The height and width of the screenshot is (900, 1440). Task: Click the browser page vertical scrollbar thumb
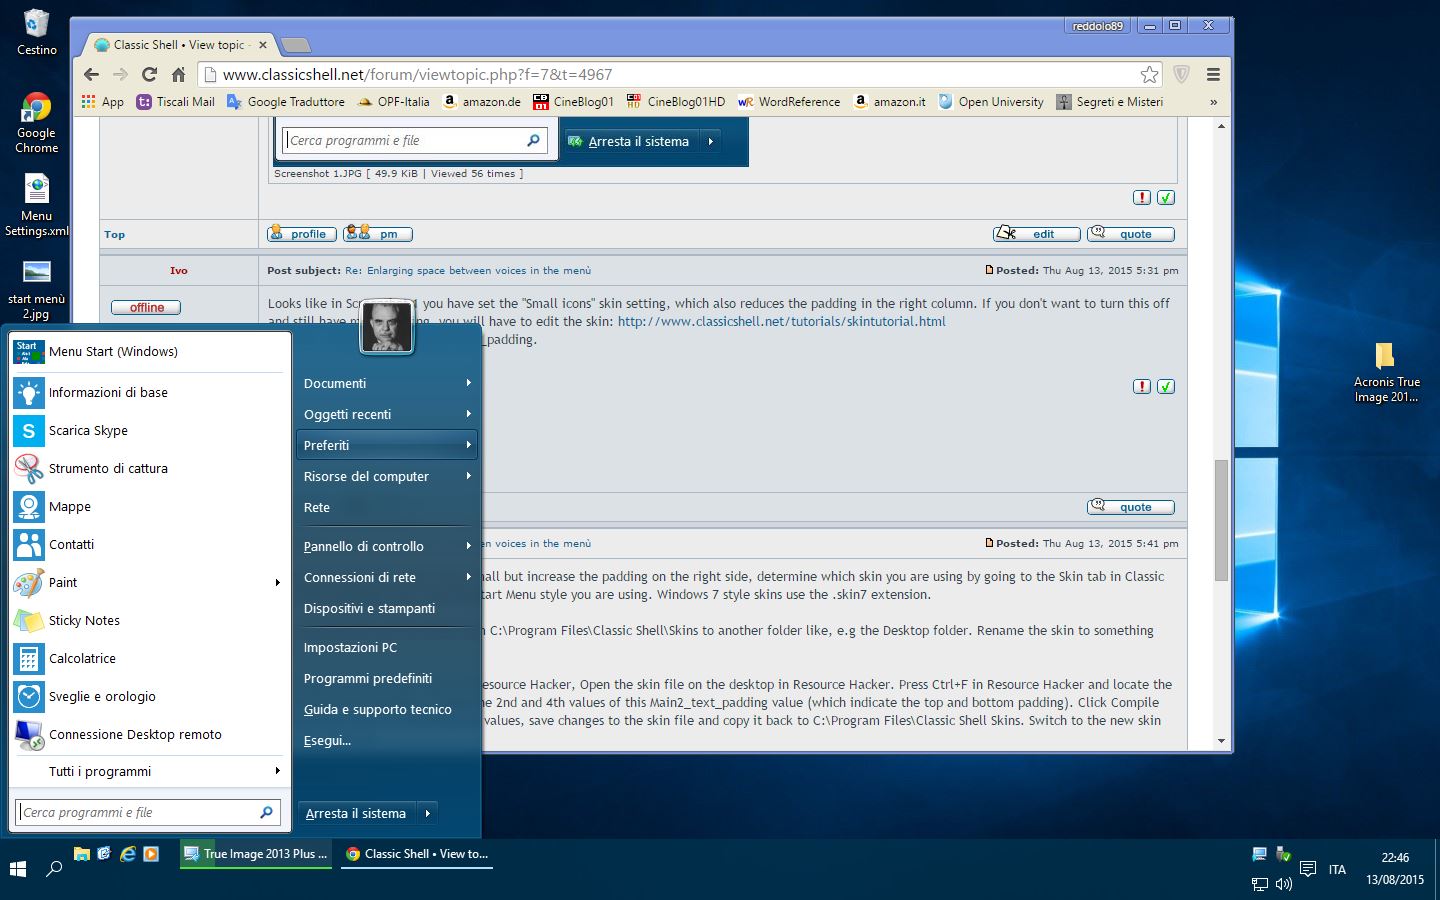1221,520
